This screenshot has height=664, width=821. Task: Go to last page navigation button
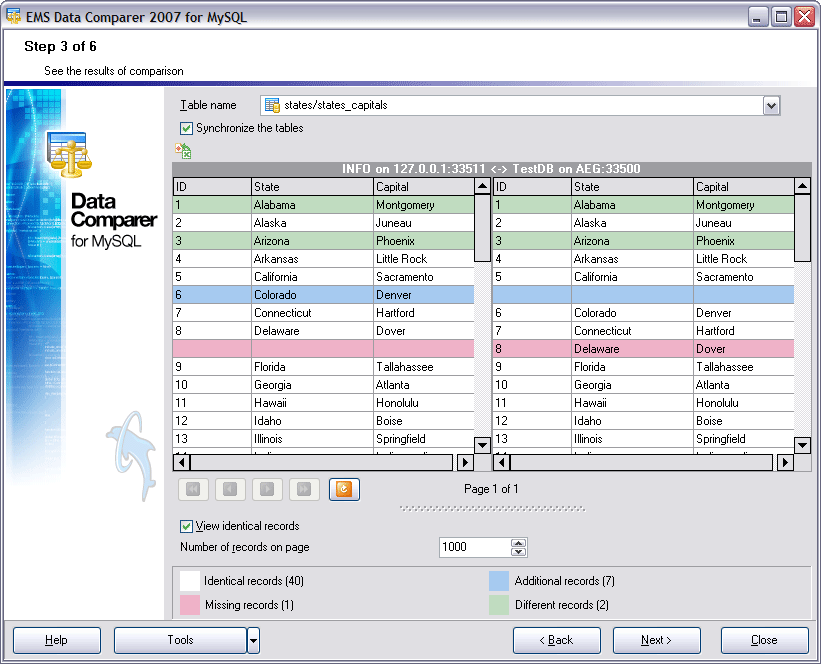pos(304,489)
